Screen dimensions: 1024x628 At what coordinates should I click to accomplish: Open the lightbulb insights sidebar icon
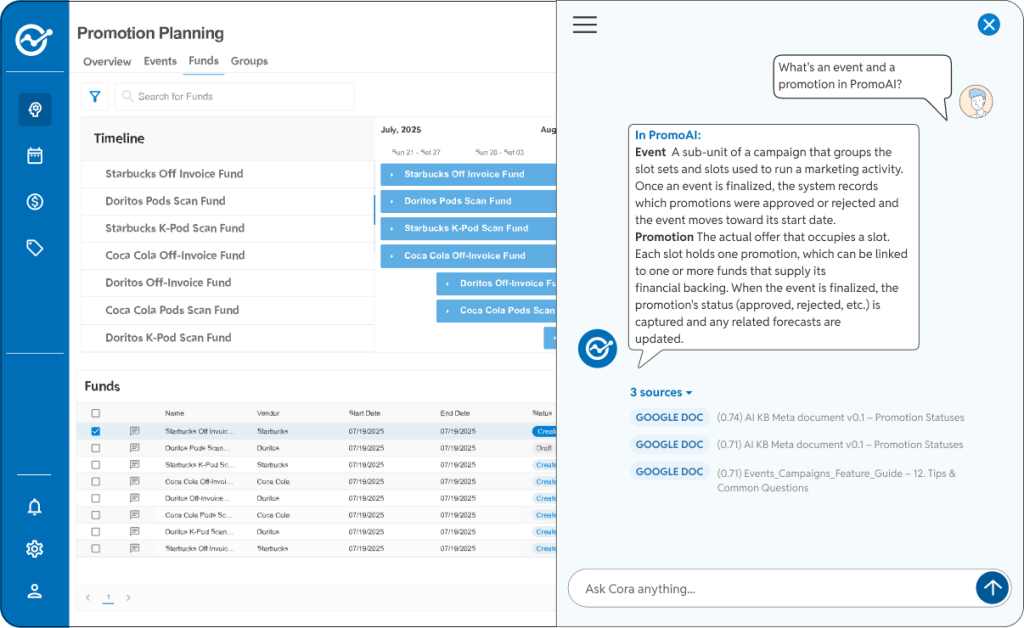pyautogui.click(x=35, y=109)
